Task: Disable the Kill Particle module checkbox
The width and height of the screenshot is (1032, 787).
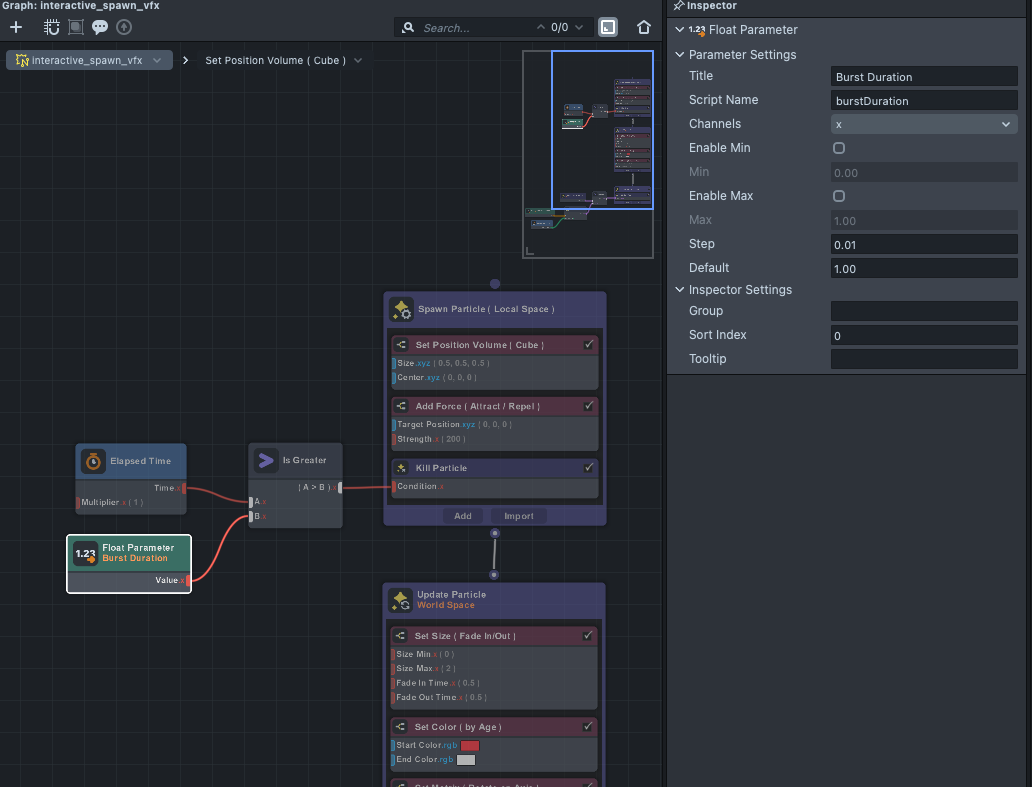Action: [x=589, y=468]
